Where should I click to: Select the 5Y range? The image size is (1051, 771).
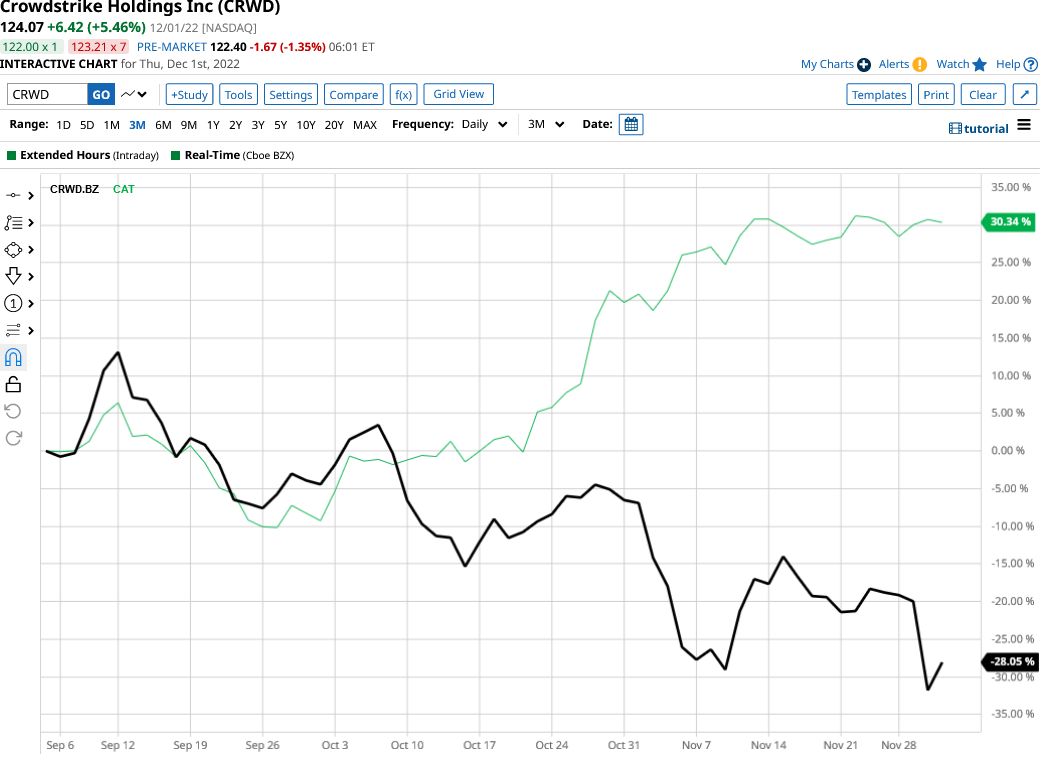280,125
